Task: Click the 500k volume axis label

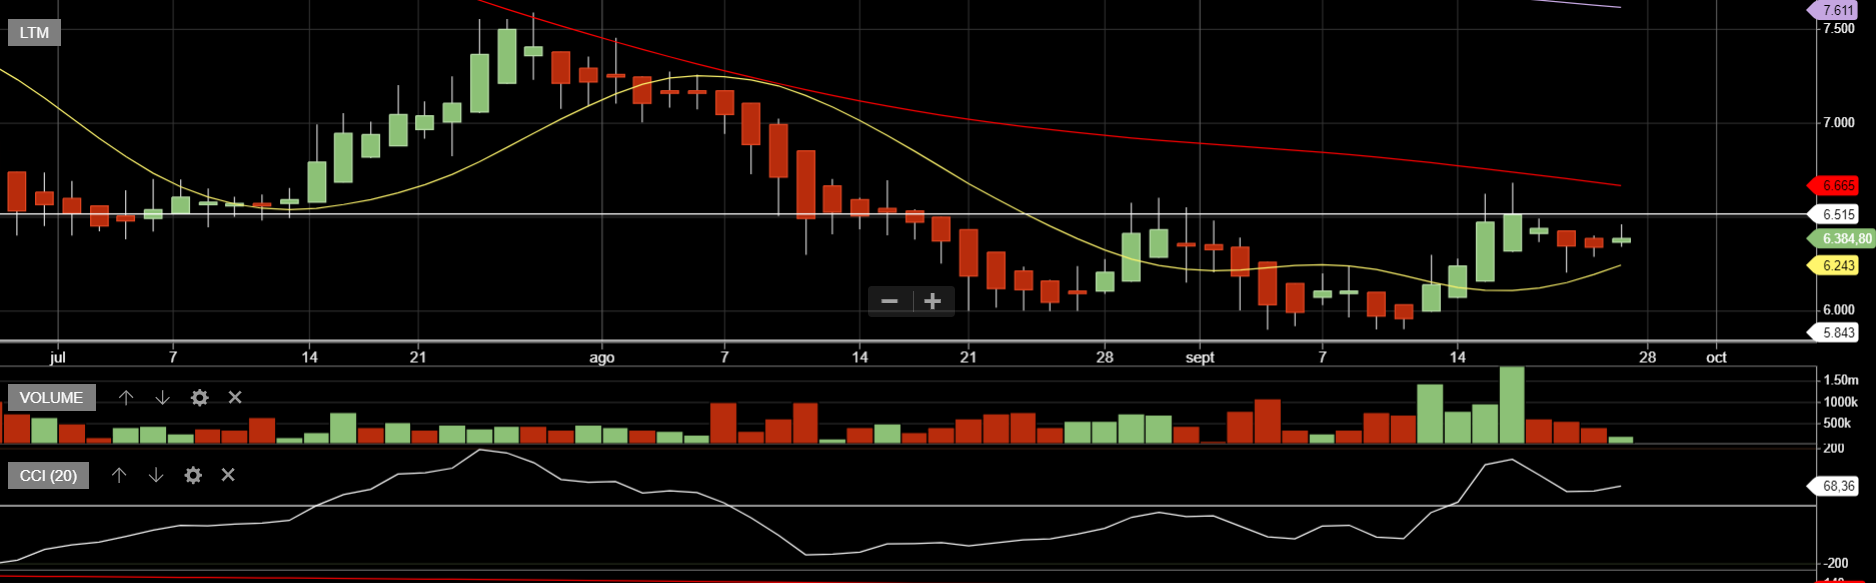Action: pyautogui.click(x=1838, y=423)
